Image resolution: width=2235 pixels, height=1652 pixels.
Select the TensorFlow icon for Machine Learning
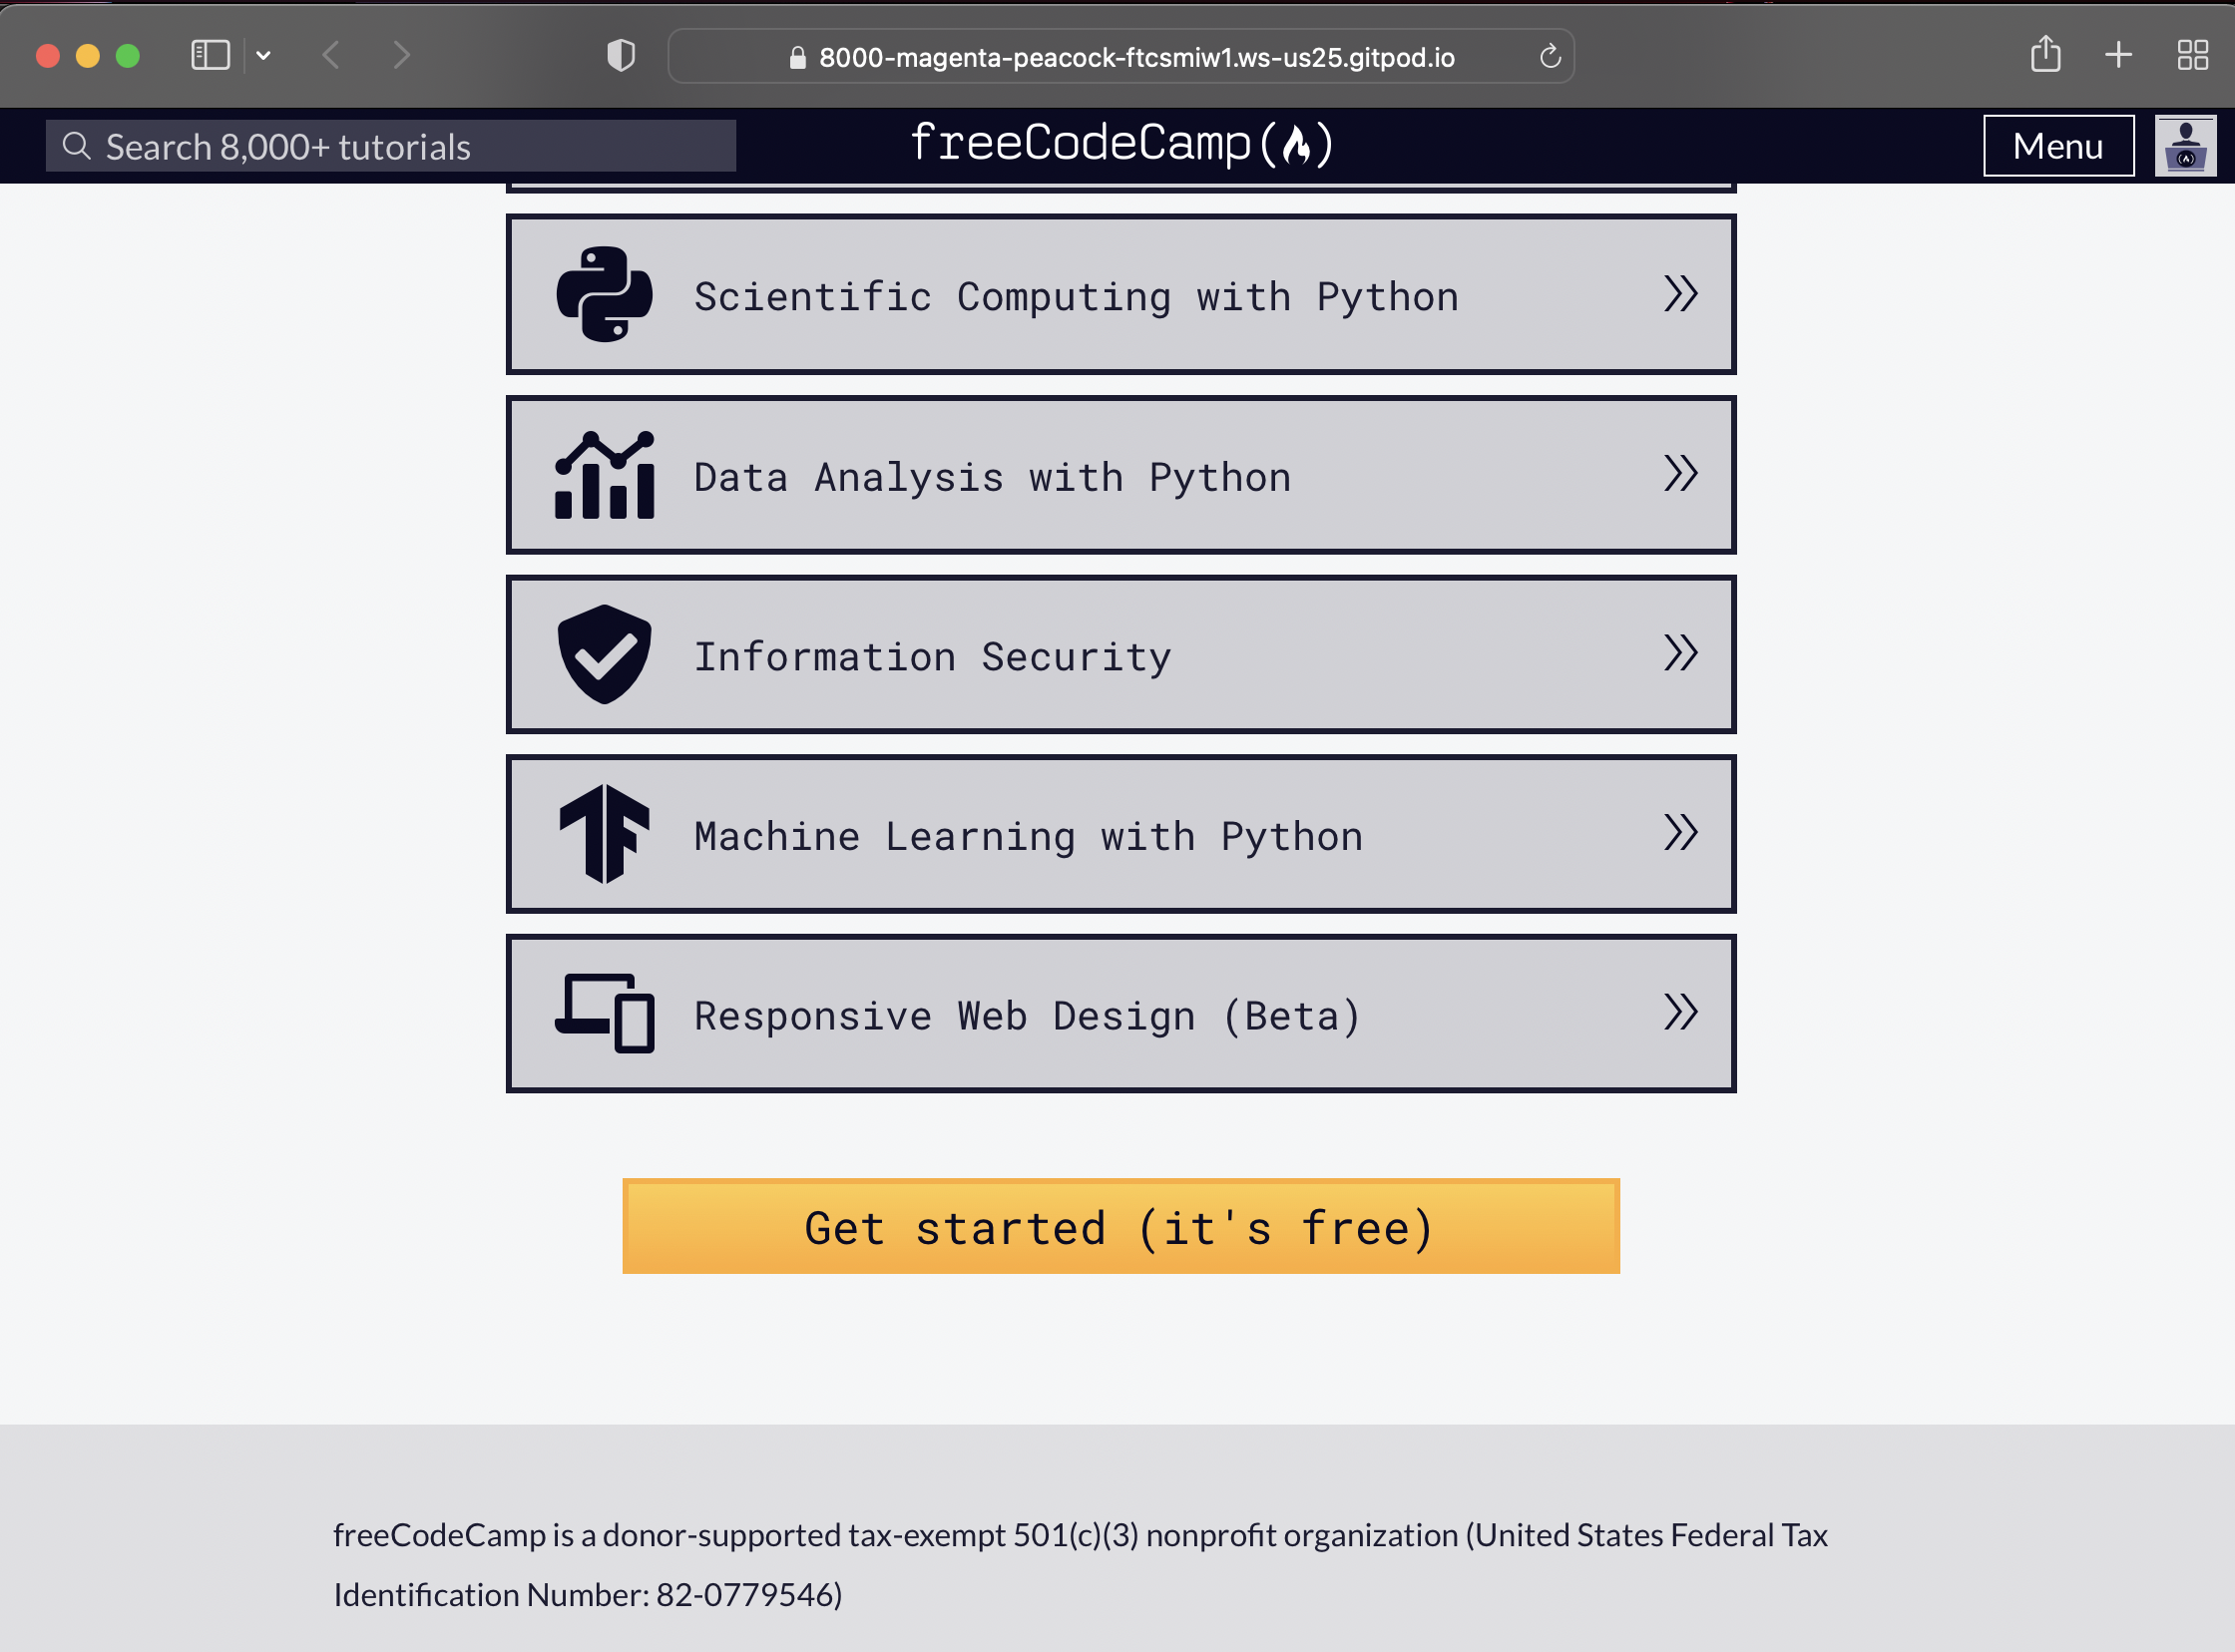coord(601,833)
